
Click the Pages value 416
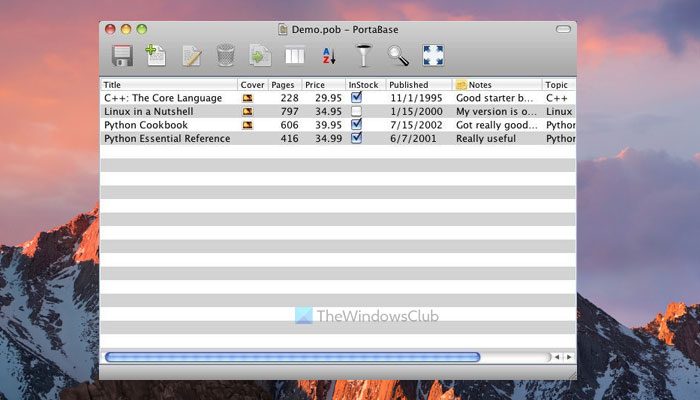tap(290, 138)
